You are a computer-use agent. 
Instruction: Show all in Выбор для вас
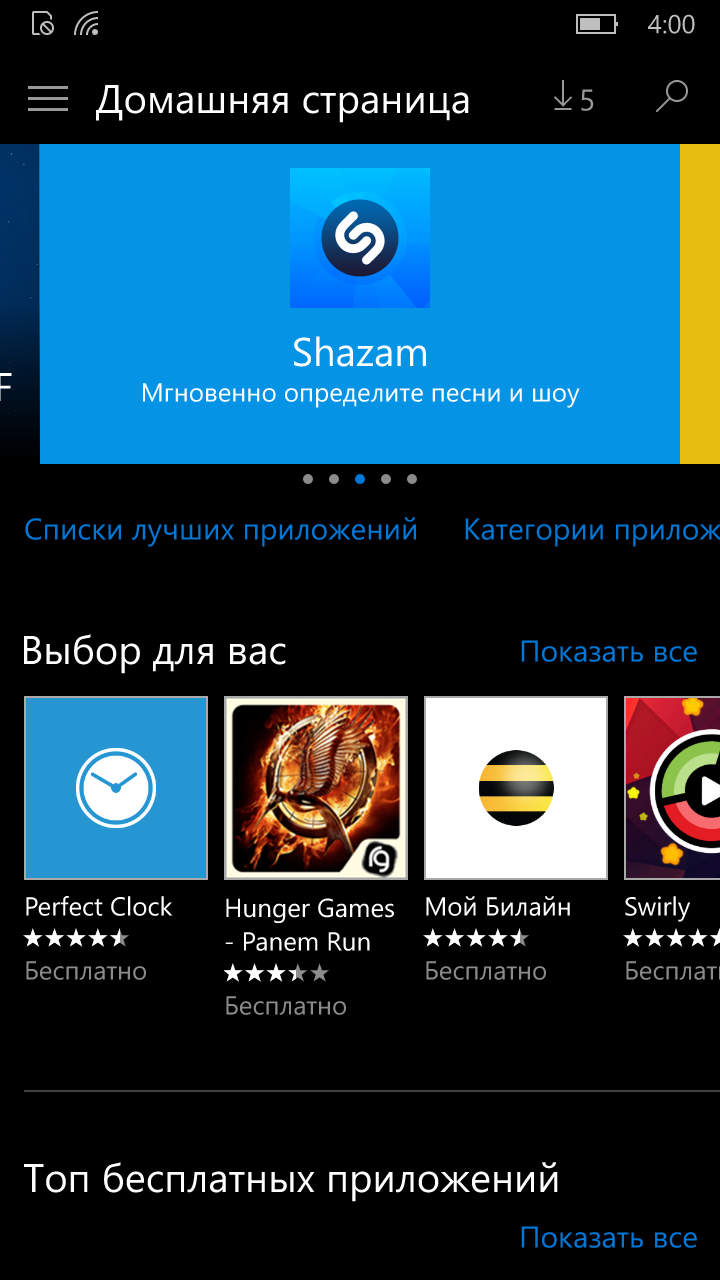click(x=609, y=652)
